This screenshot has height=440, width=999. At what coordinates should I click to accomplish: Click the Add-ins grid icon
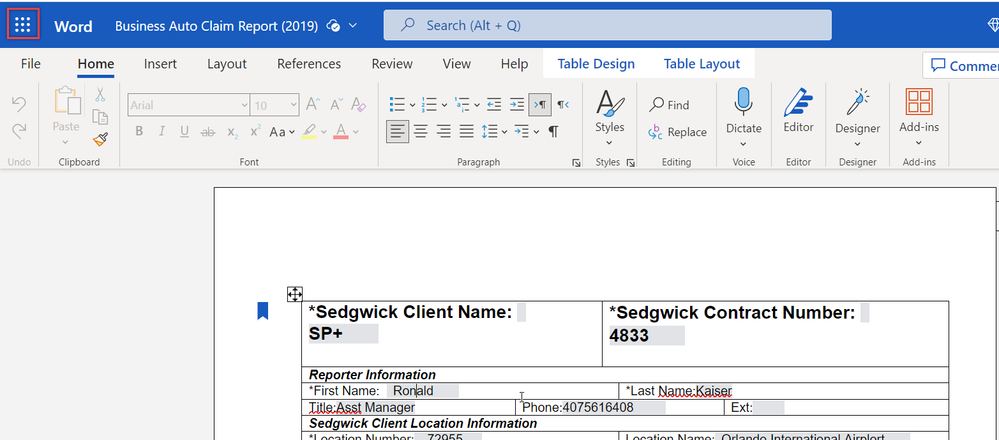pyautogui.click(x=919, y=102)
